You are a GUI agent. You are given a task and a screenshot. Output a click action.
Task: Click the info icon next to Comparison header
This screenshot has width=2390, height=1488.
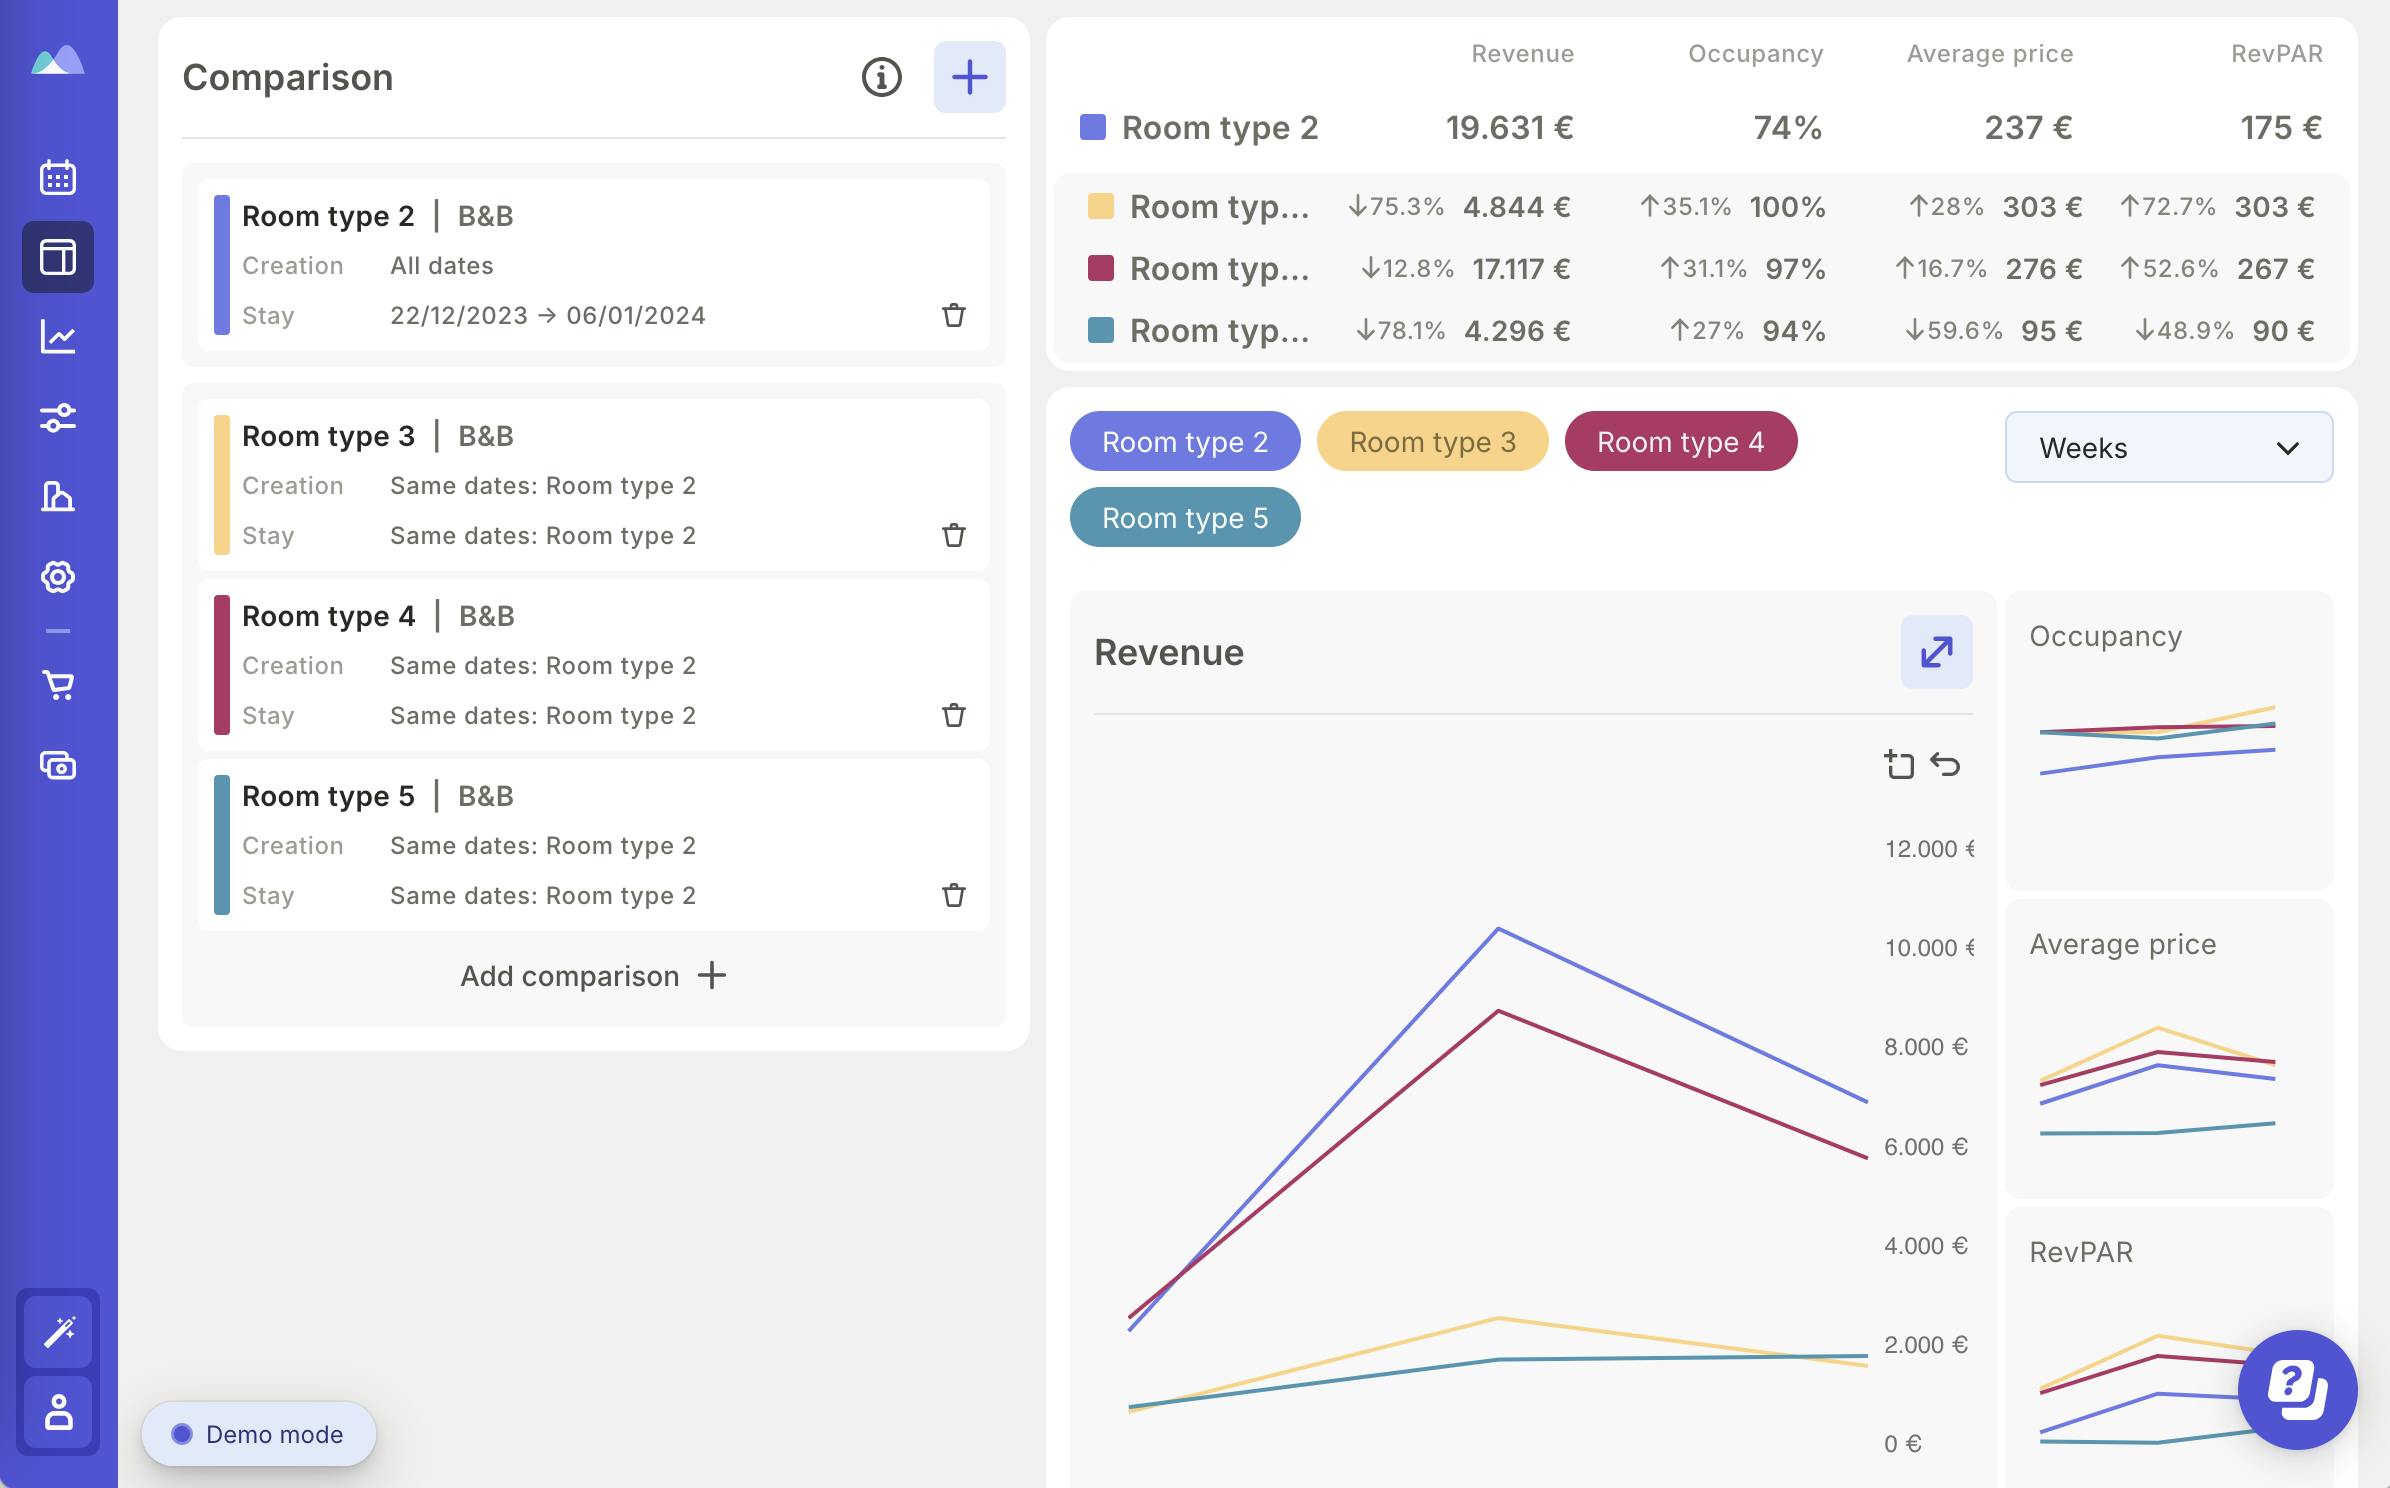pos(881,74)
